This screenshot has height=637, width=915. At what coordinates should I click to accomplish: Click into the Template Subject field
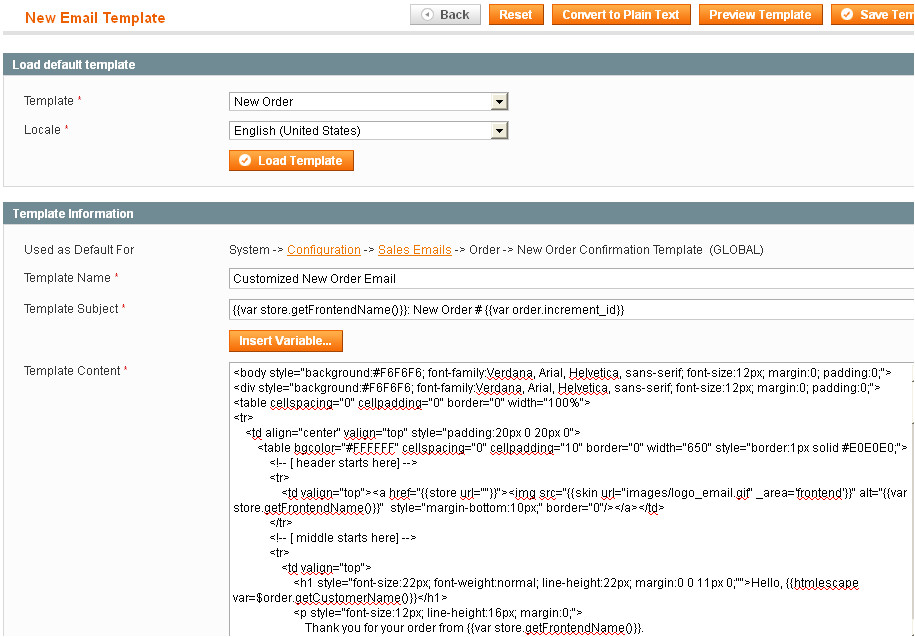(x=572, y=310)
